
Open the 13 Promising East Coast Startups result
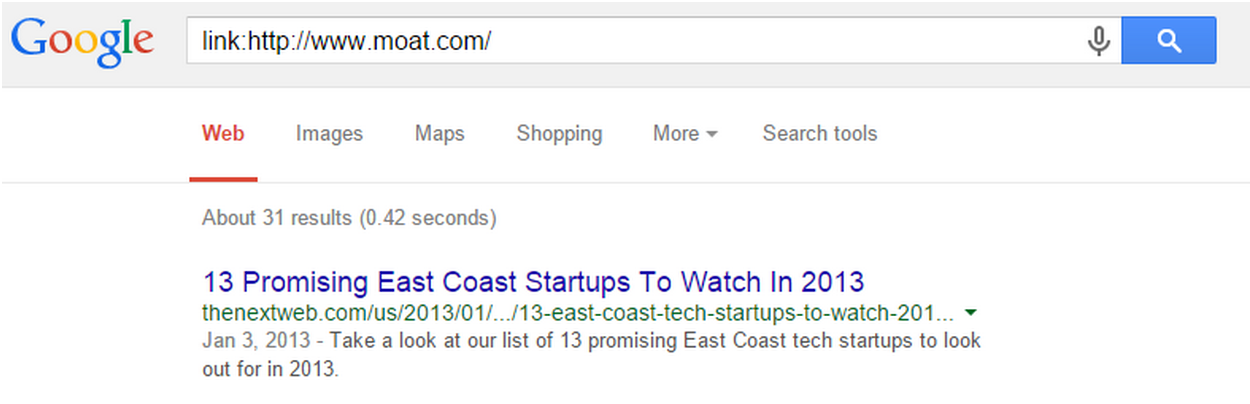point(533,281)
